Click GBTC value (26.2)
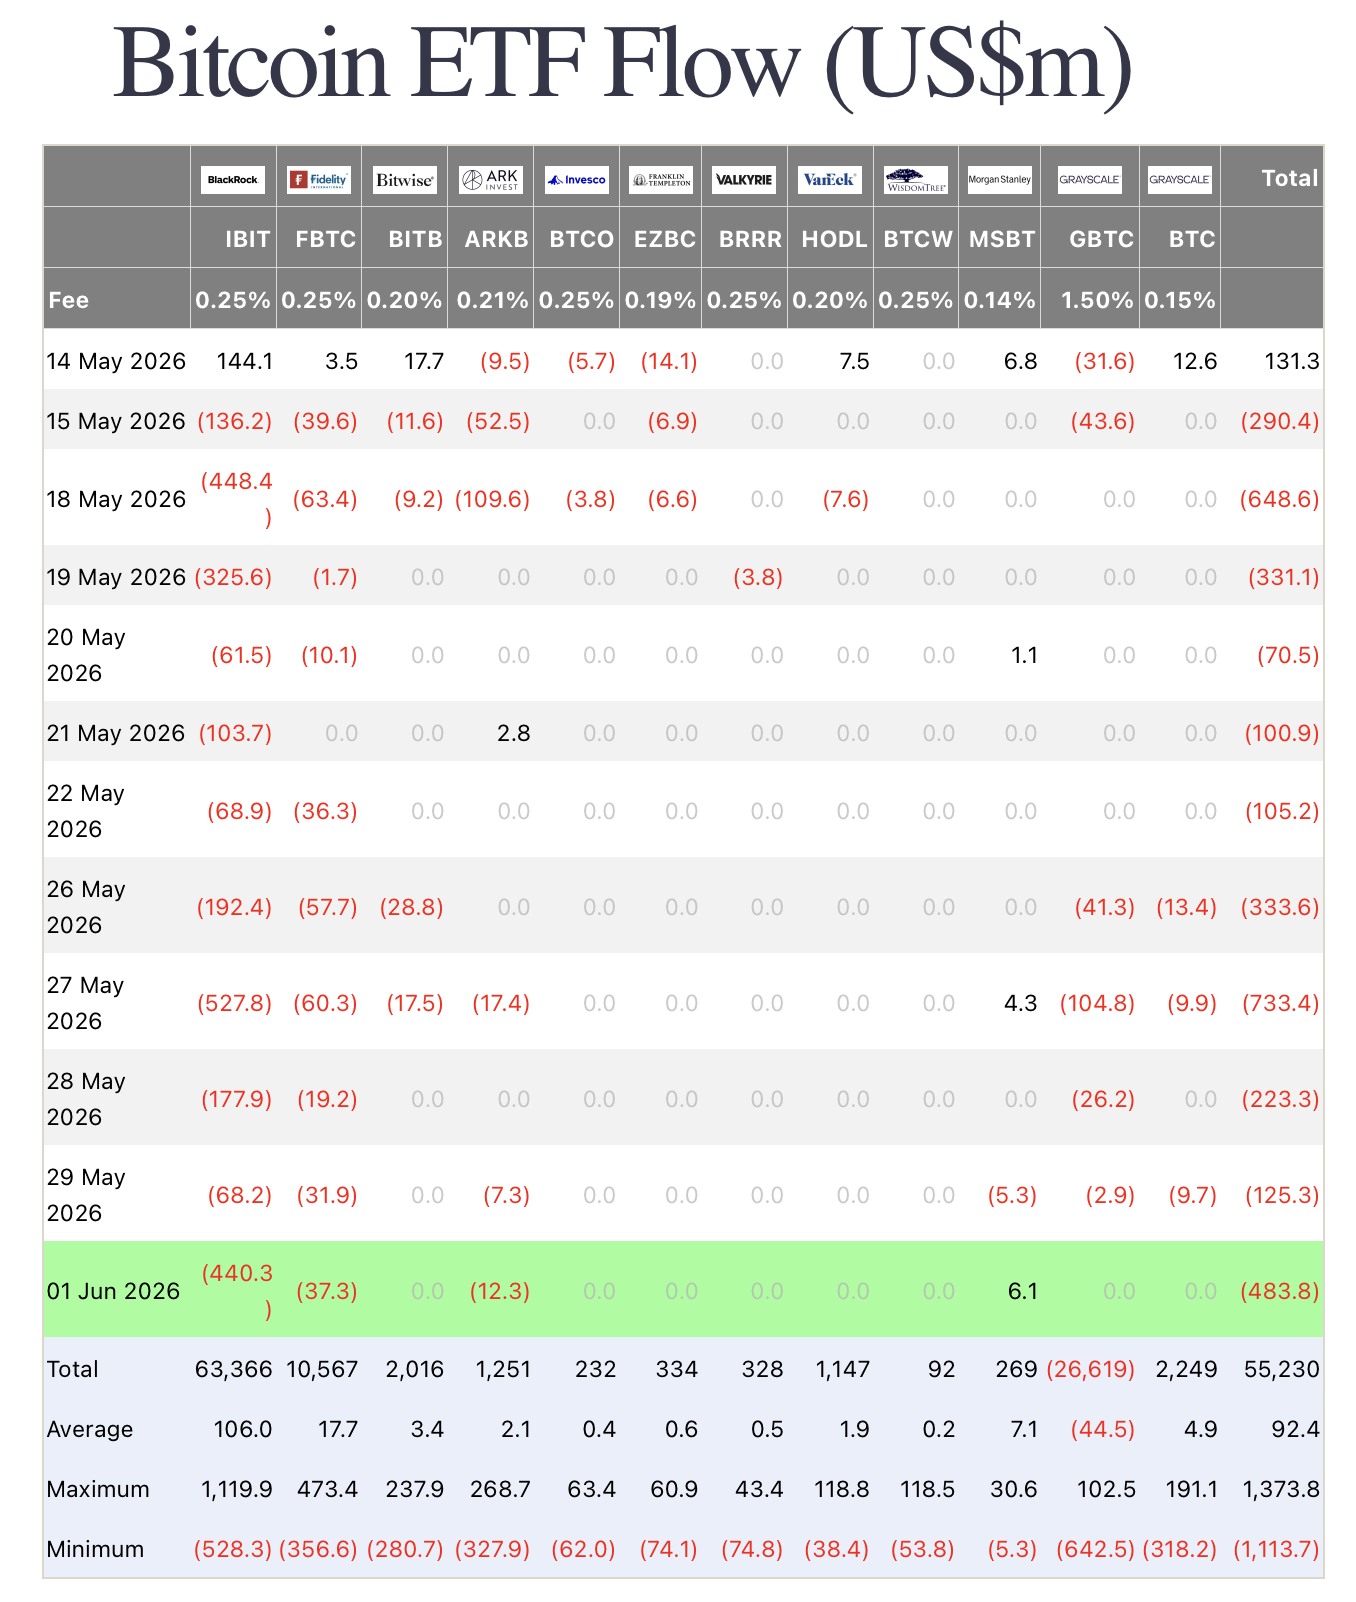 pyautogui.click(x=1104, y=1099)
